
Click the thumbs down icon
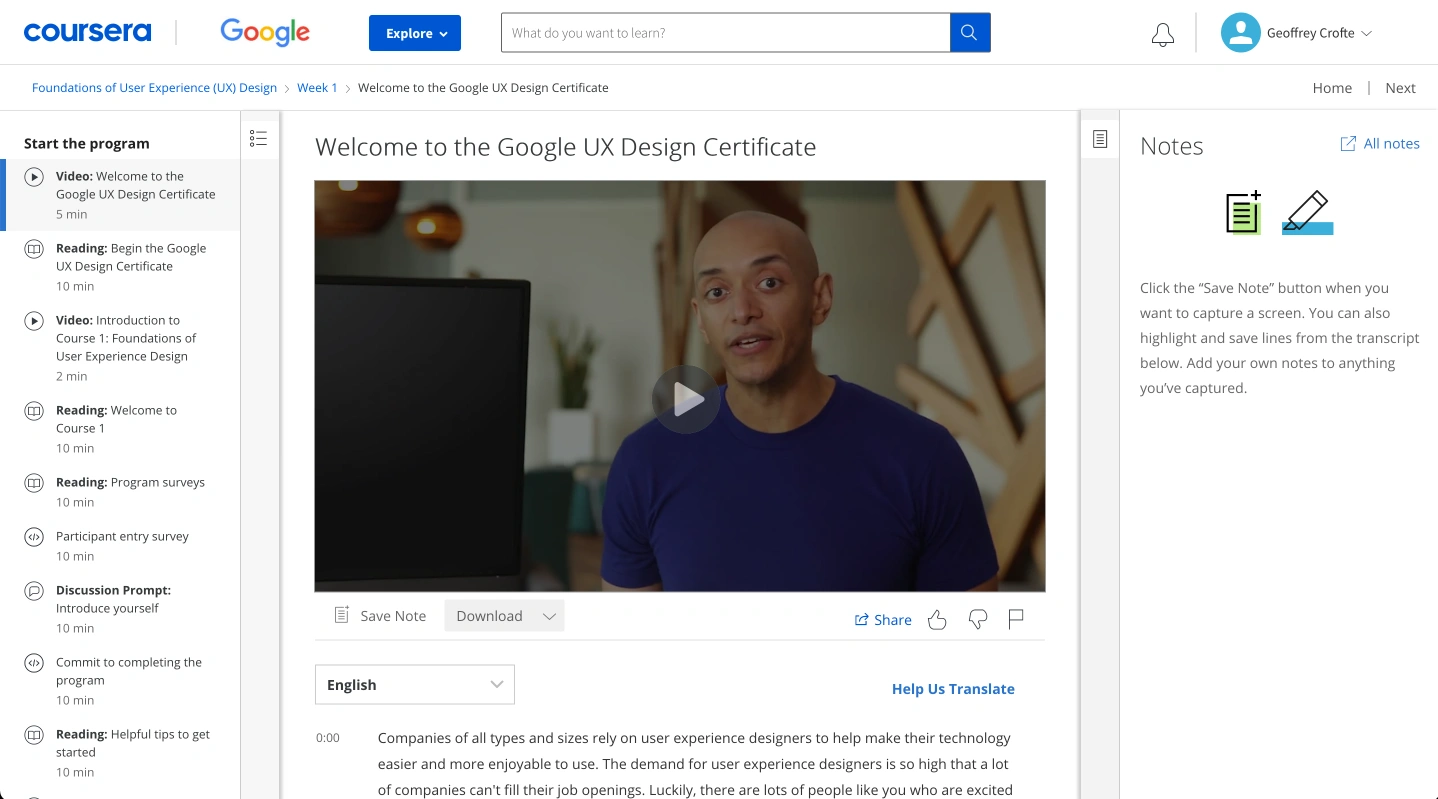coord(978,620)
